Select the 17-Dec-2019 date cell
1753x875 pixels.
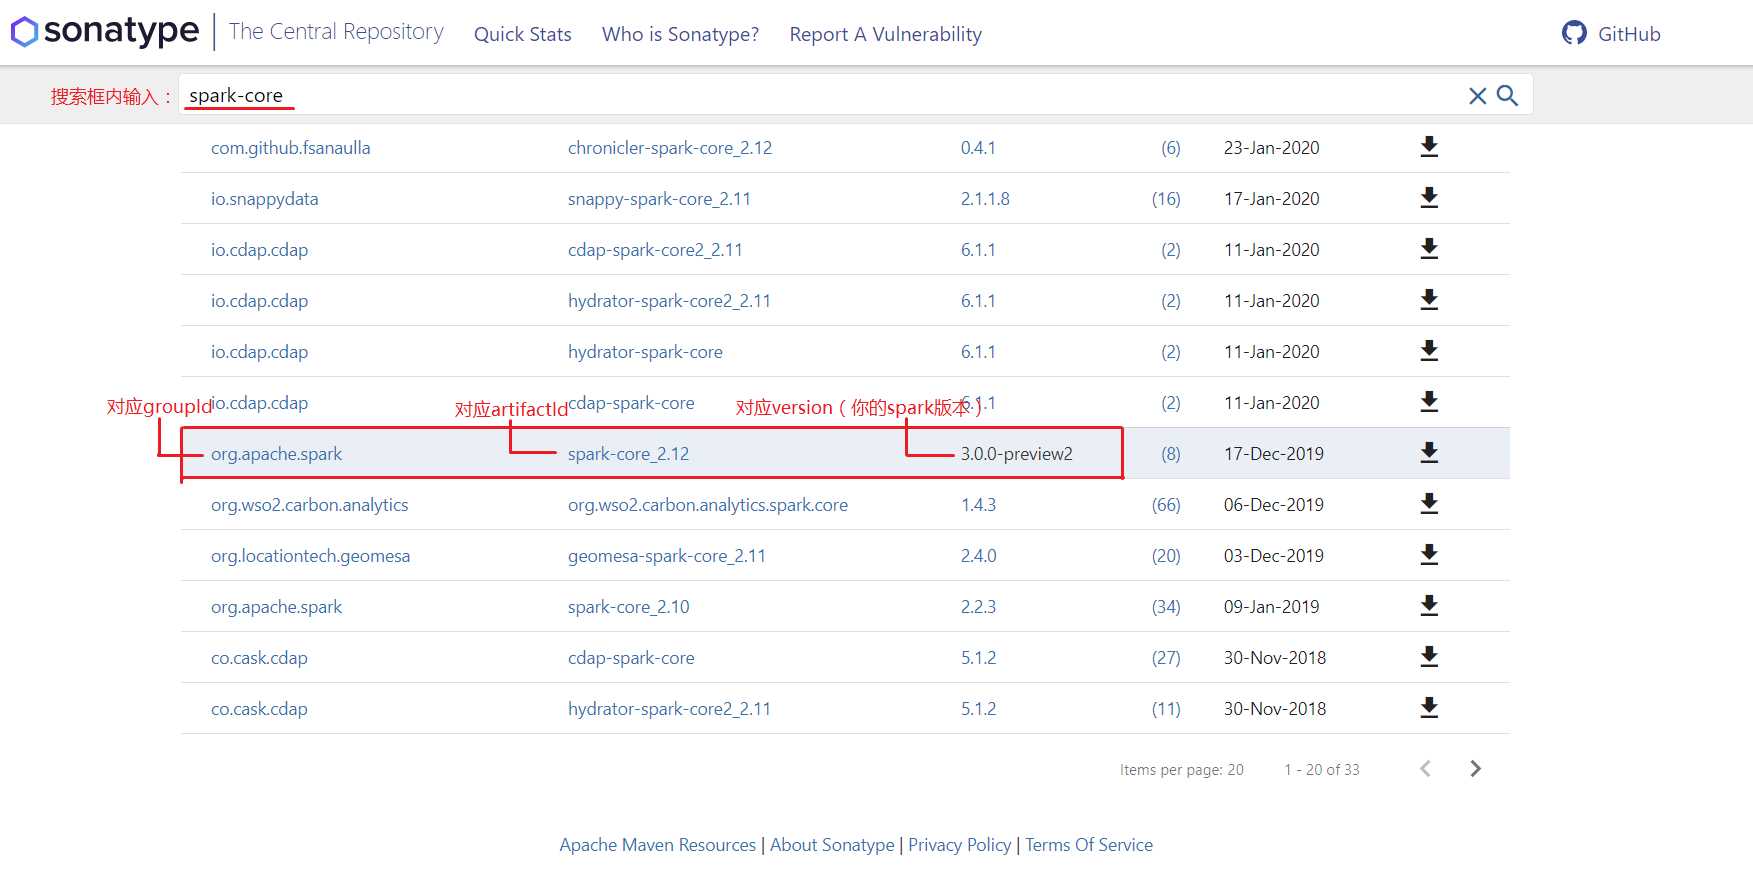[x=1273, y=454]
